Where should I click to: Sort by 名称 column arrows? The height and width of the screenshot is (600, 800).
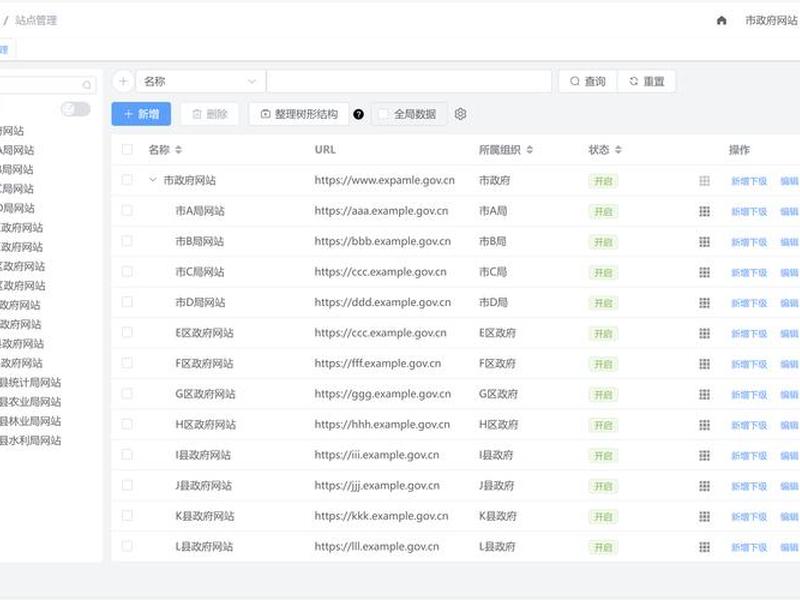[179, 150]
